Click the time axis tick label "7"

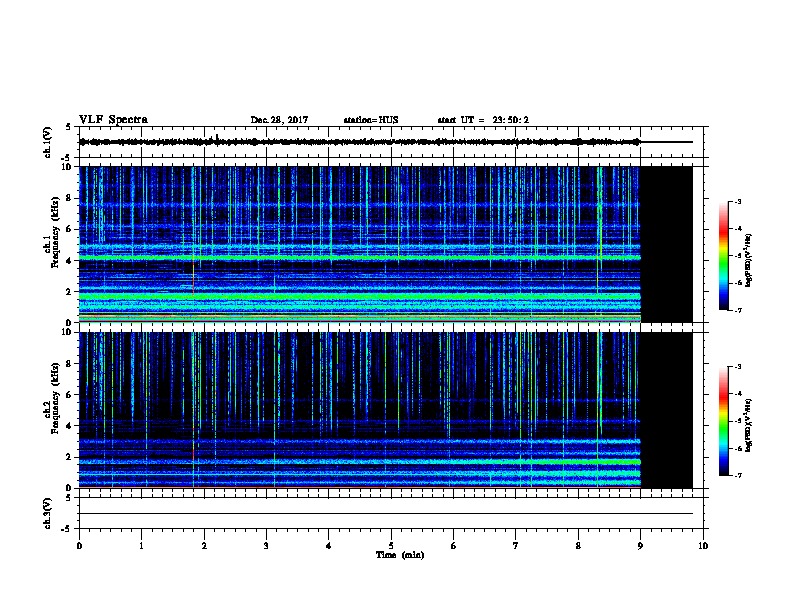tap(516, 545)
